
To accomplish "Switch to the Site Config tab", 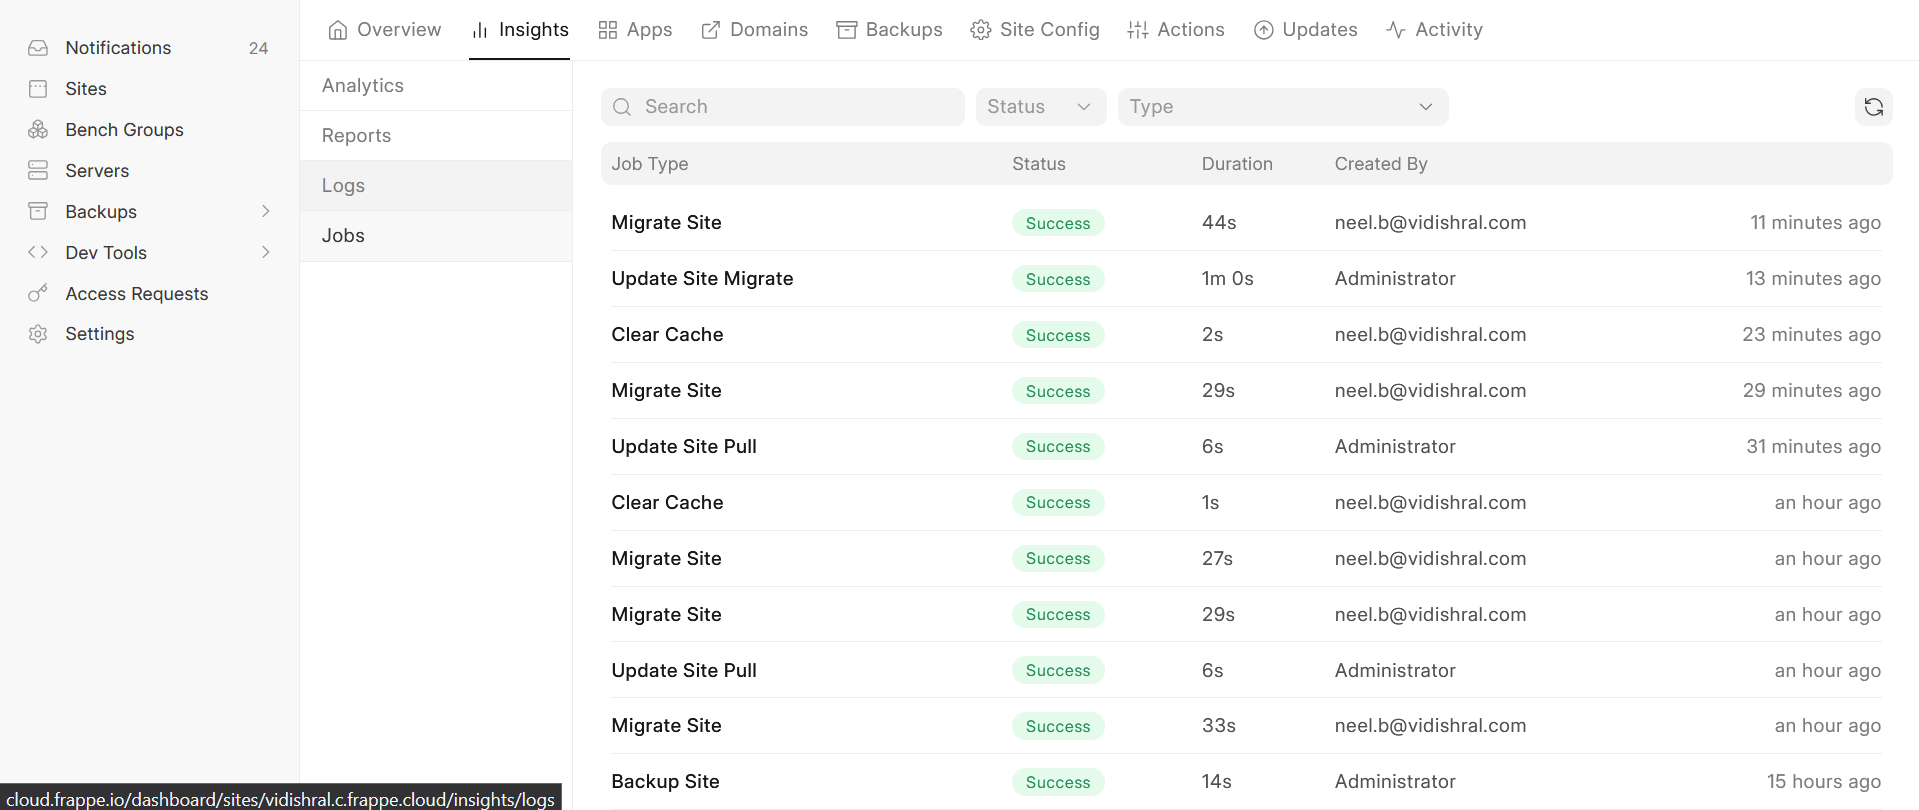I will 1035,30.
